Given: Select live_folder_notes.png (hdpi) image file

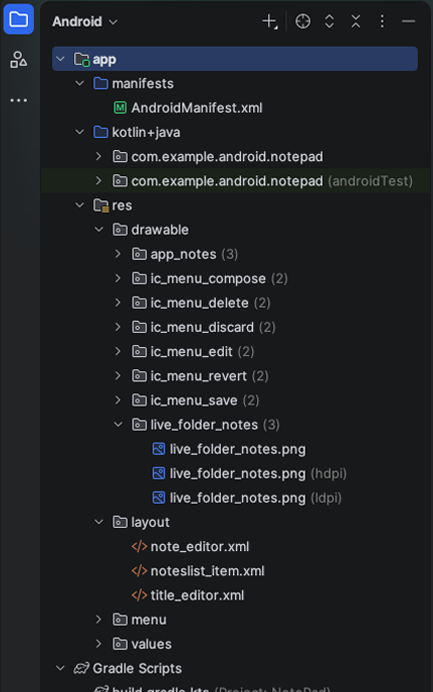Looking at the screenshot, I should (x=249, y=474).
